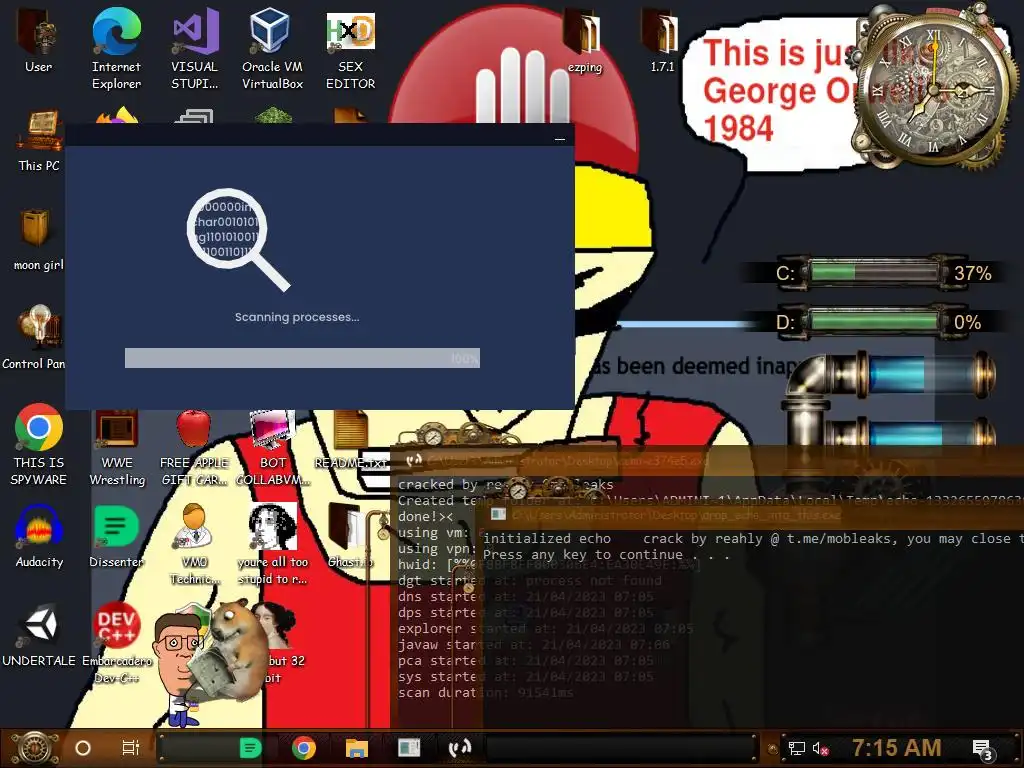Open the 'youre all too stupid' icon
The height and width of the screenshot is (768, 1024).
tap(272, 543)
